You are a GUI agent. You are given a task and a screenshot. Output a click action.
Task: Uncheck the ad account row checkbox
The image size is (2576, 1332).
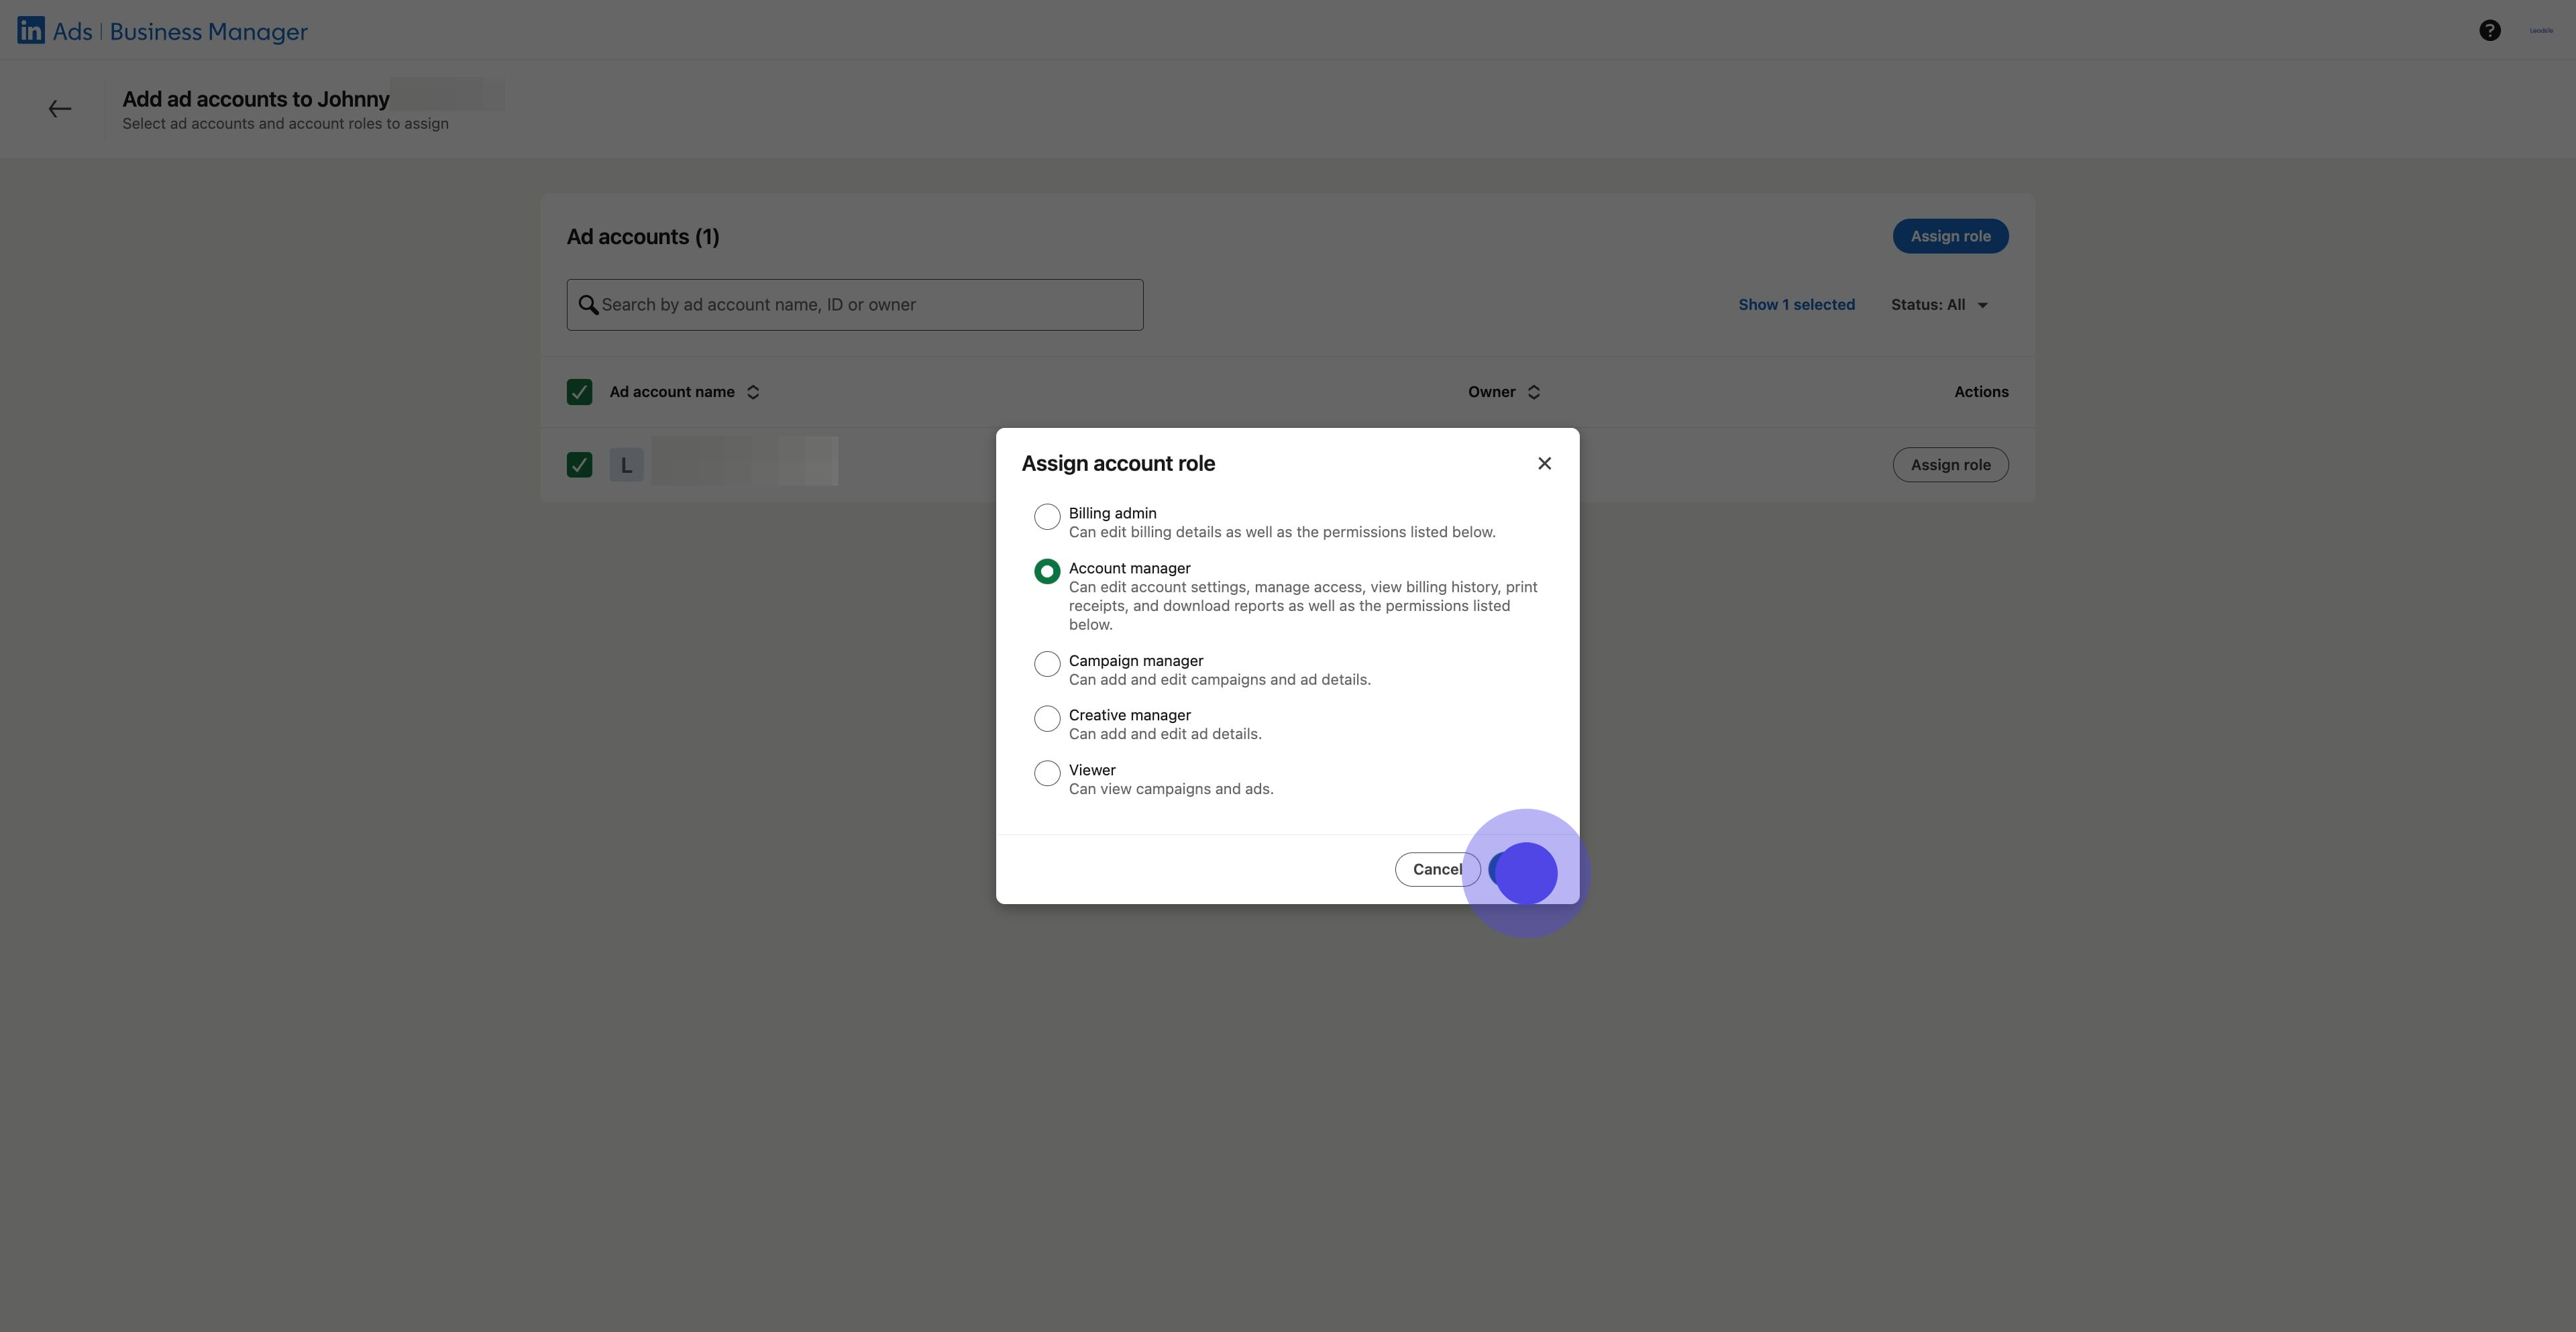click(579, 465)
